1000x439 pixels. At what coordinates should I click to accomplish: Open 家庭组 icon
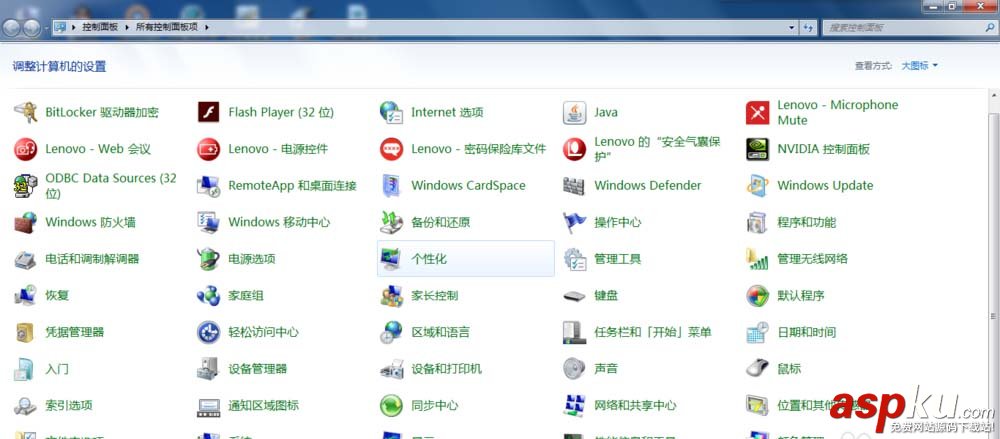point(209,295)
